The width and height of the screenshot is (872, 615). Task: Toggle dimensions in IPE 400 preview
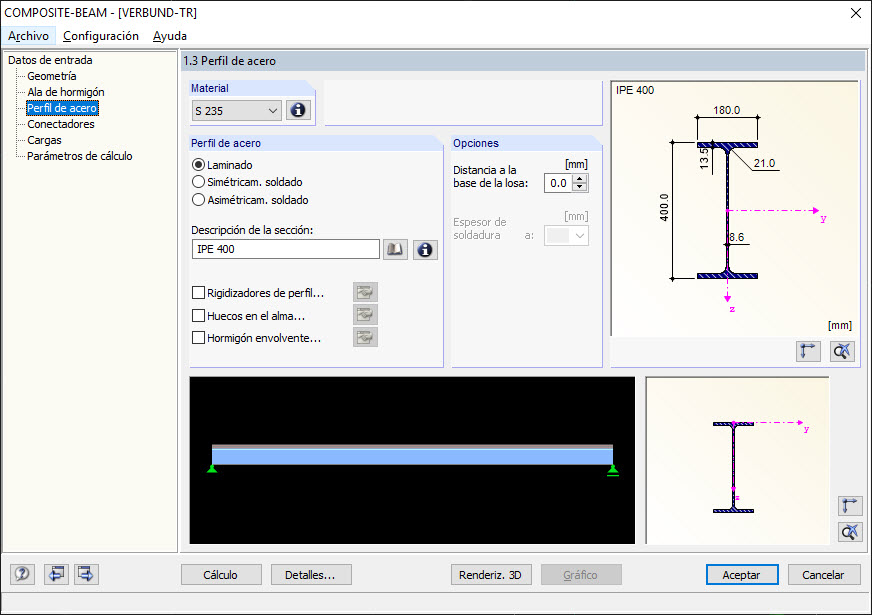tap(808, 351)
